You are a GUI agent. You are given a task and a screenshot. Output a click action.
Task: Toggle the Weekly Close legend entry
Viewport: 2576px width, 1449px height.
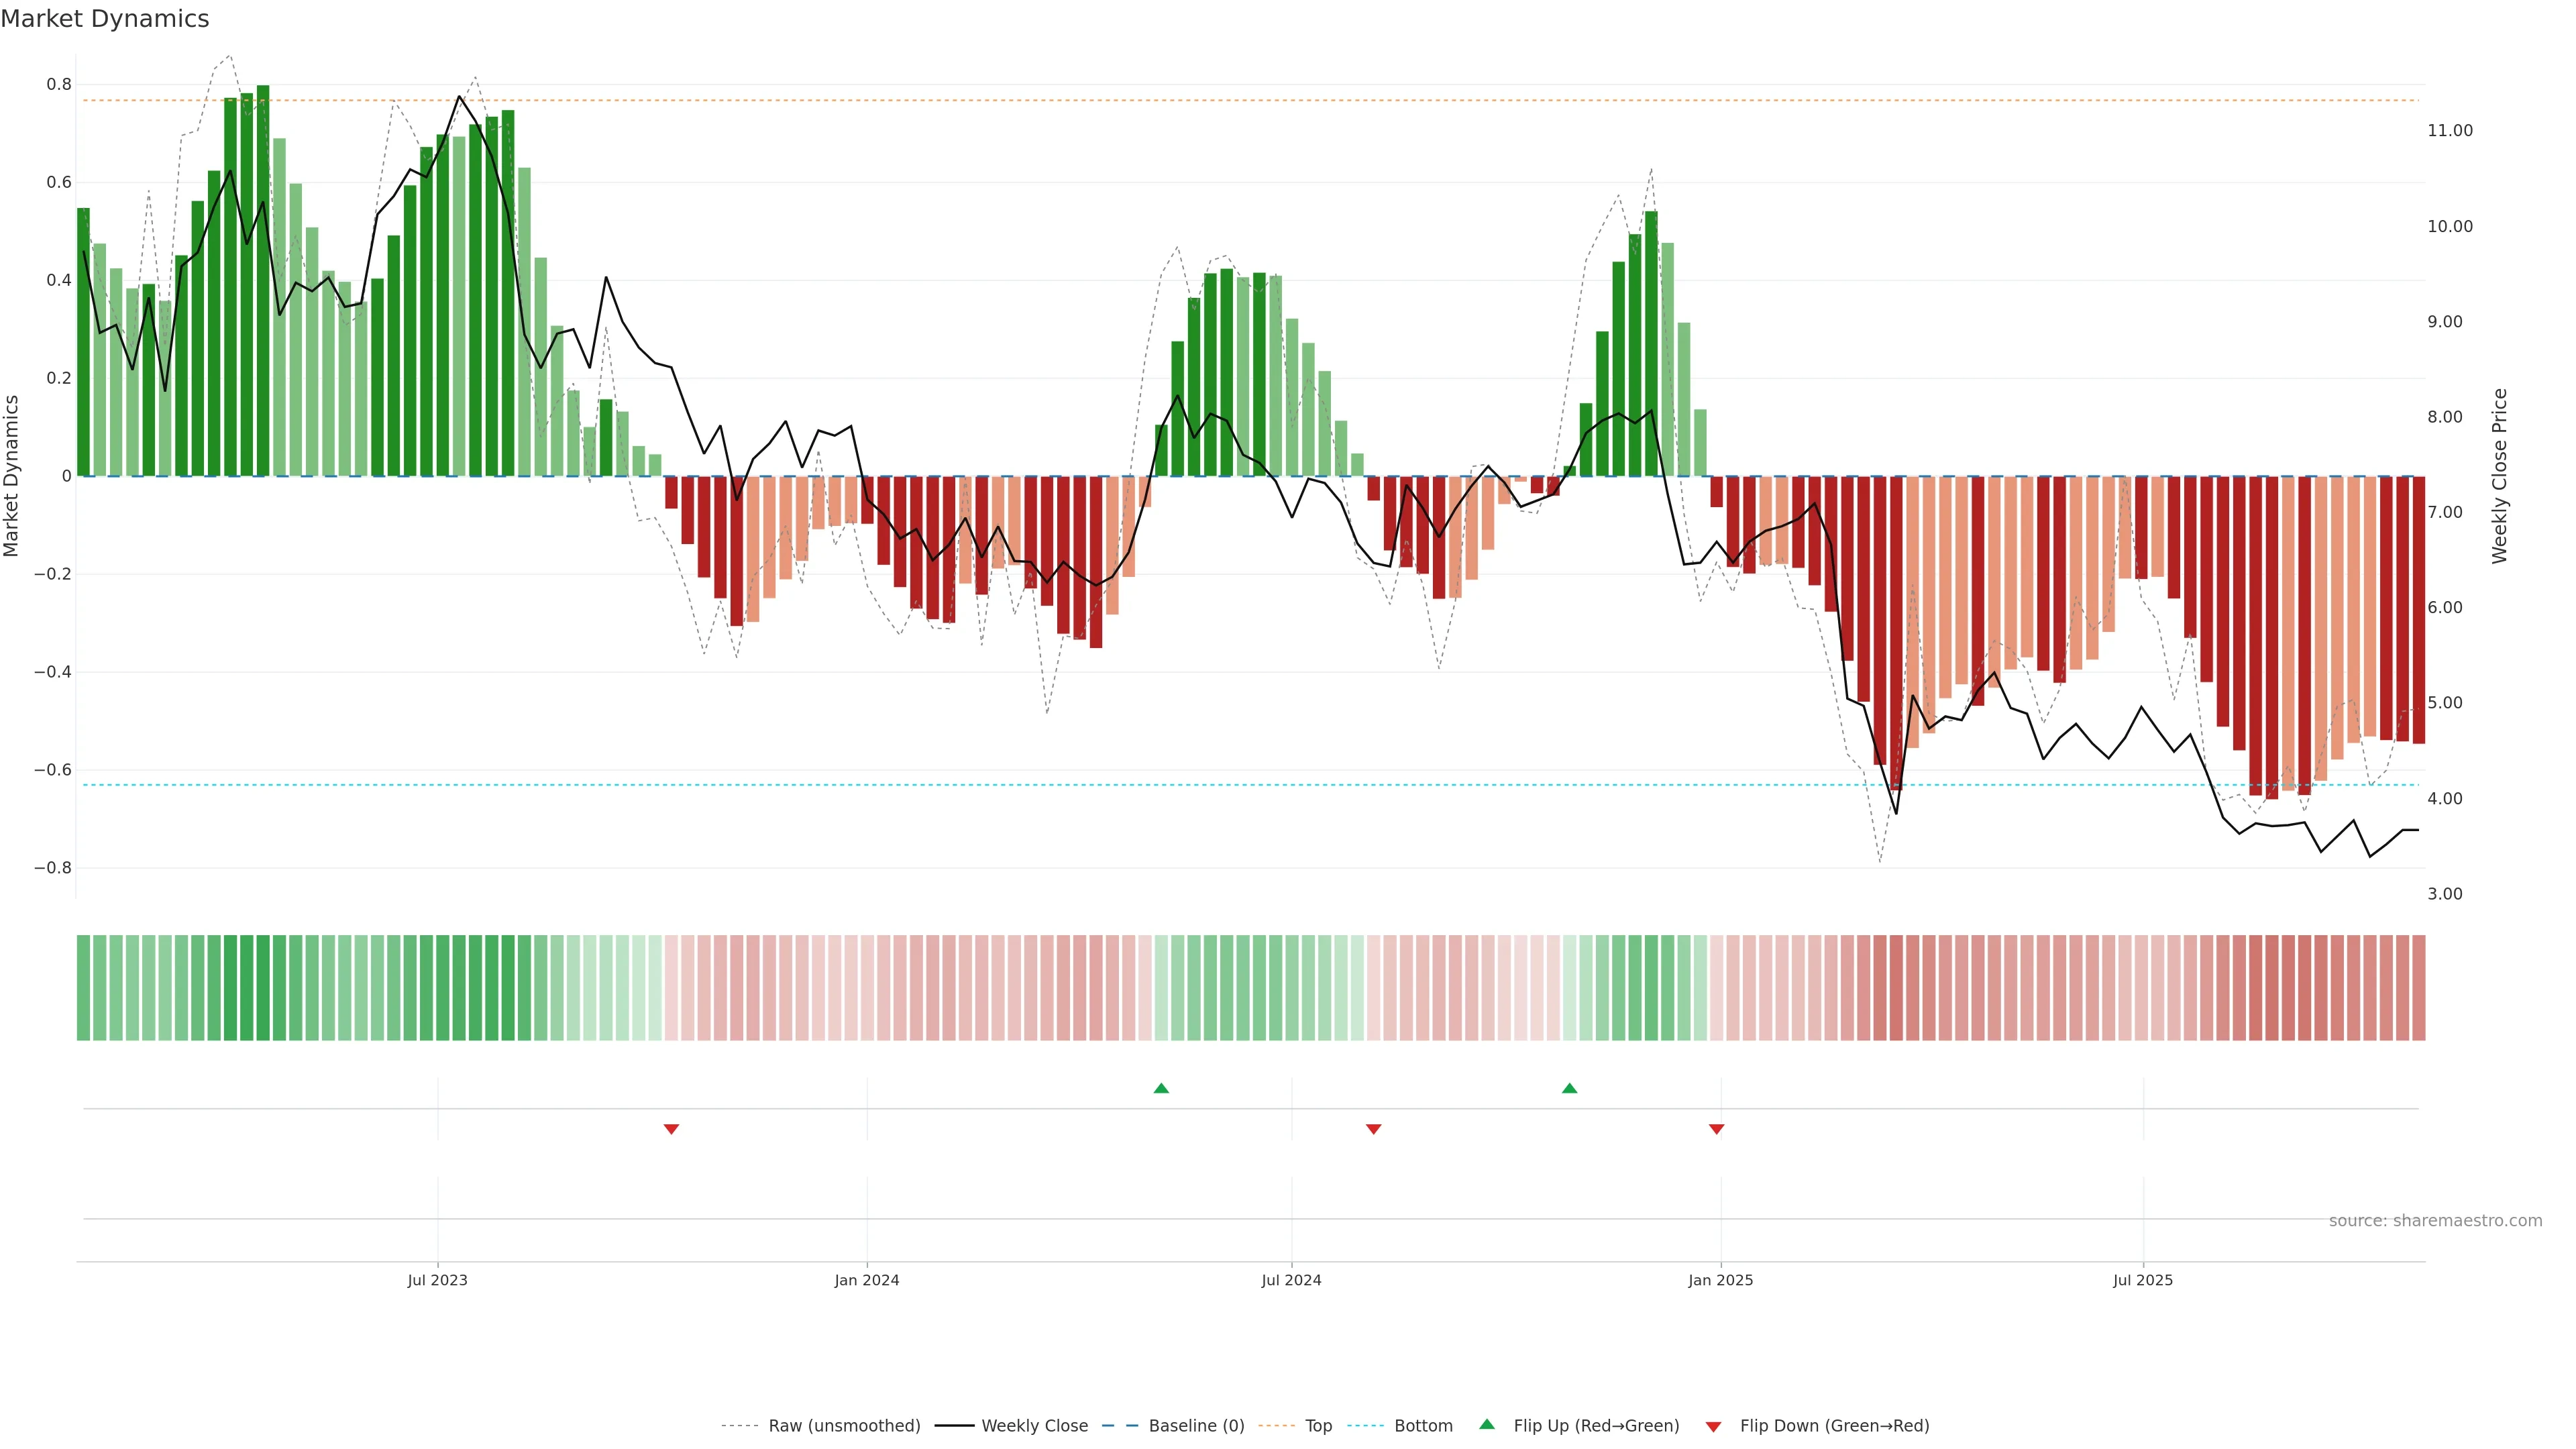1034,1425
